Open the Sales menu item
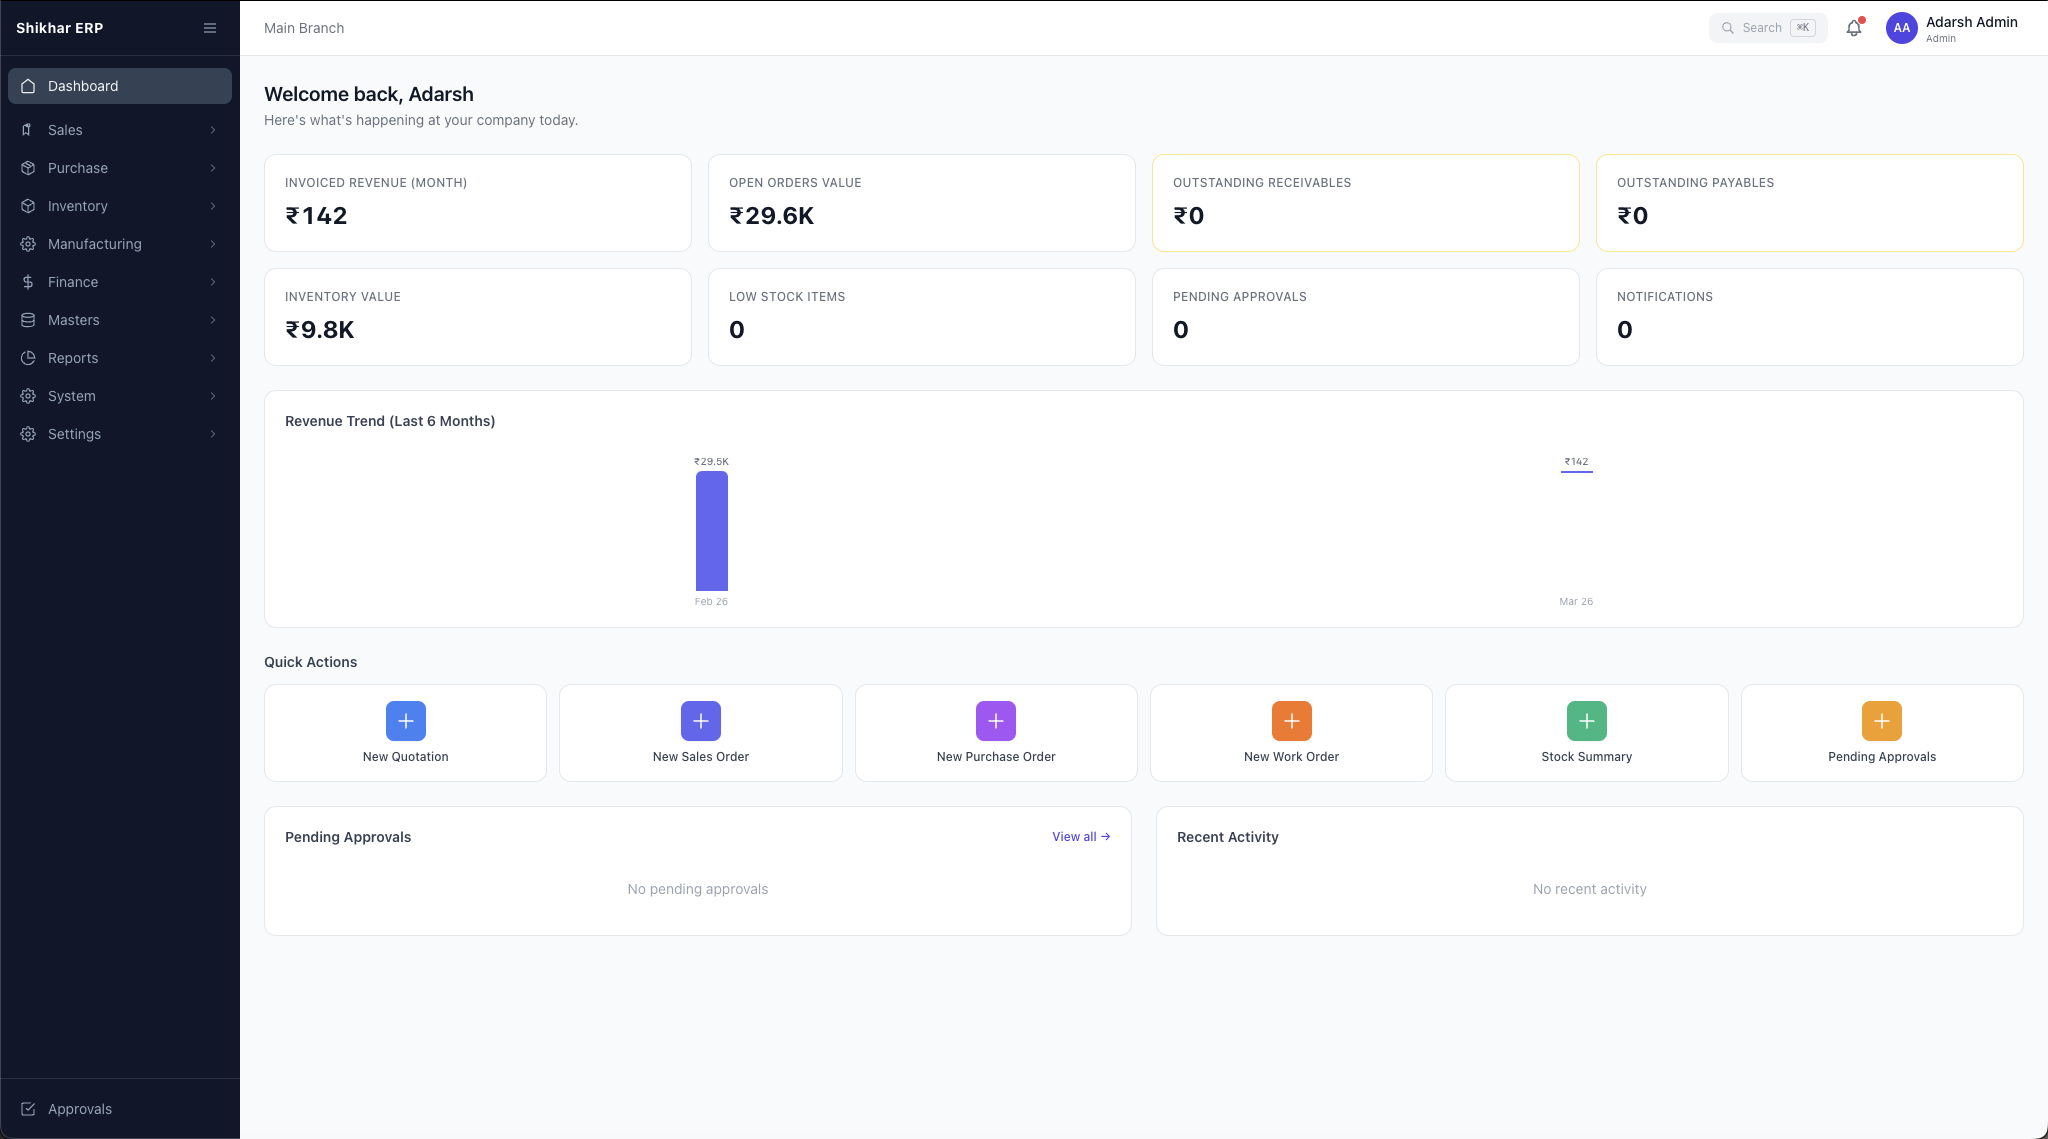 (120, 130)
